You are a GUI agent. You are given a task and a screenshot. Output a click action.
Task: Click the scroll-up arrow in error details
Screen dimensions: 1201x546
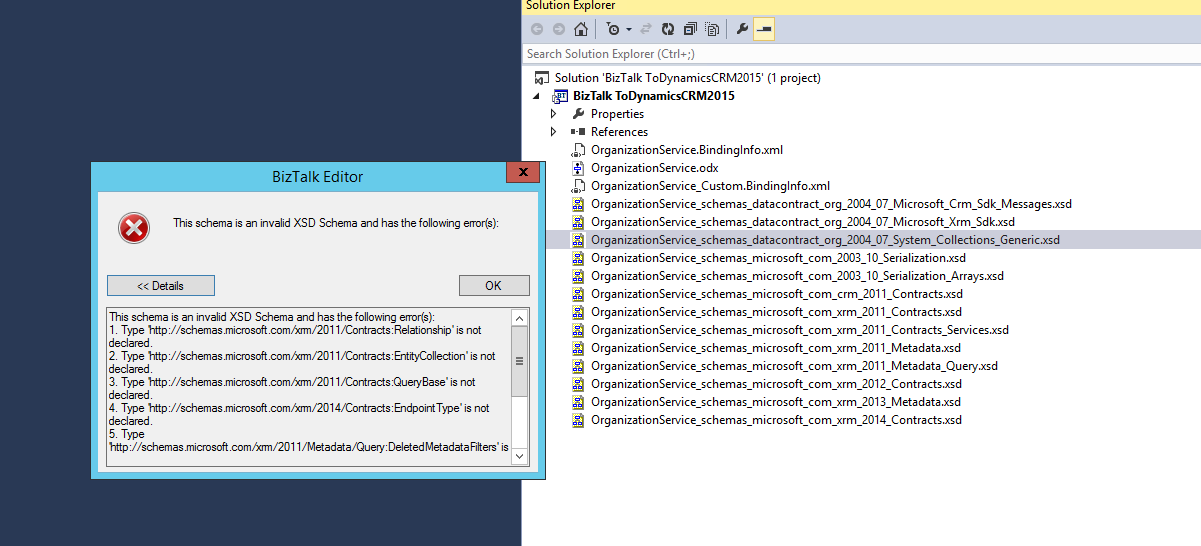click(519, 318)
